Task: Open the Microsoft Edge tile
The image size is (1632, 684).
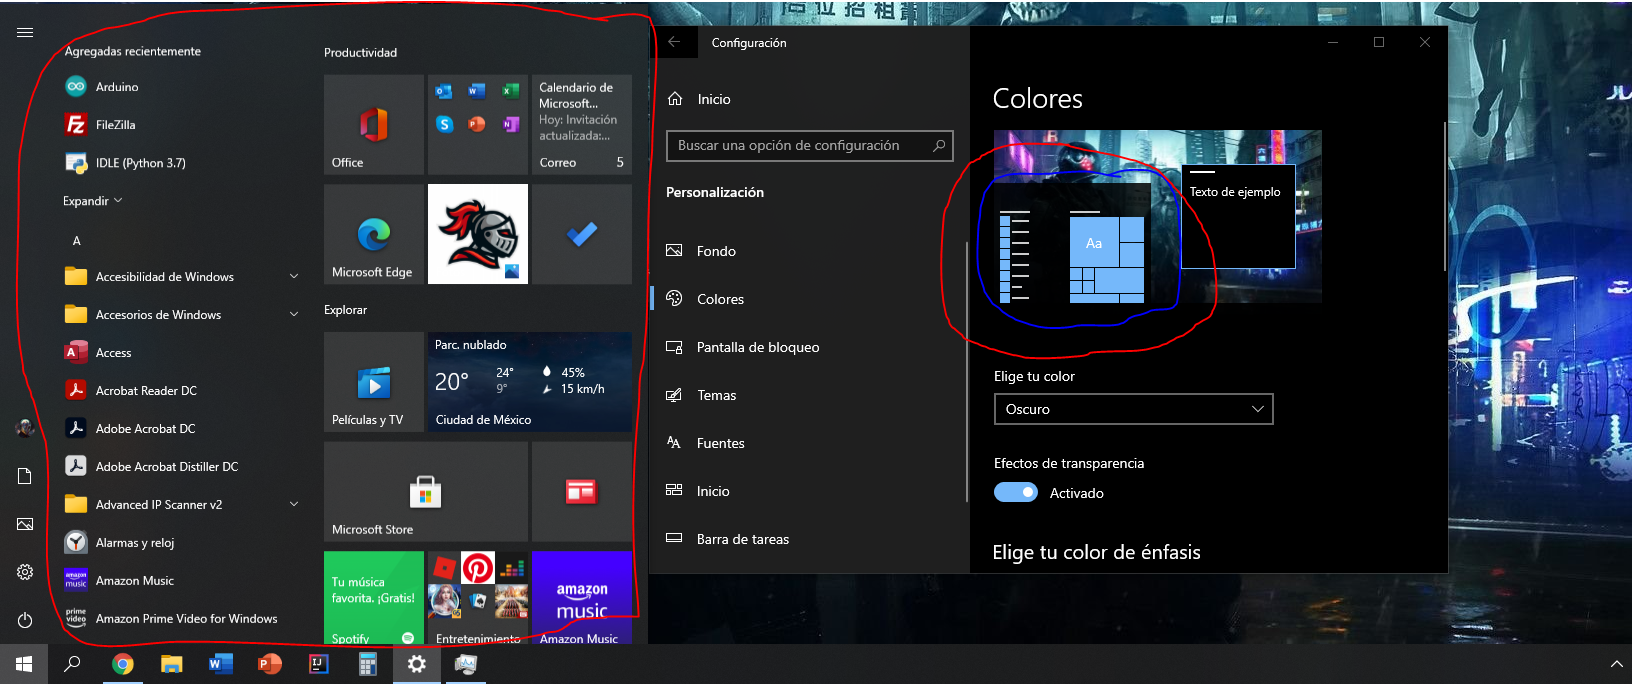Action: click(374, 234)
